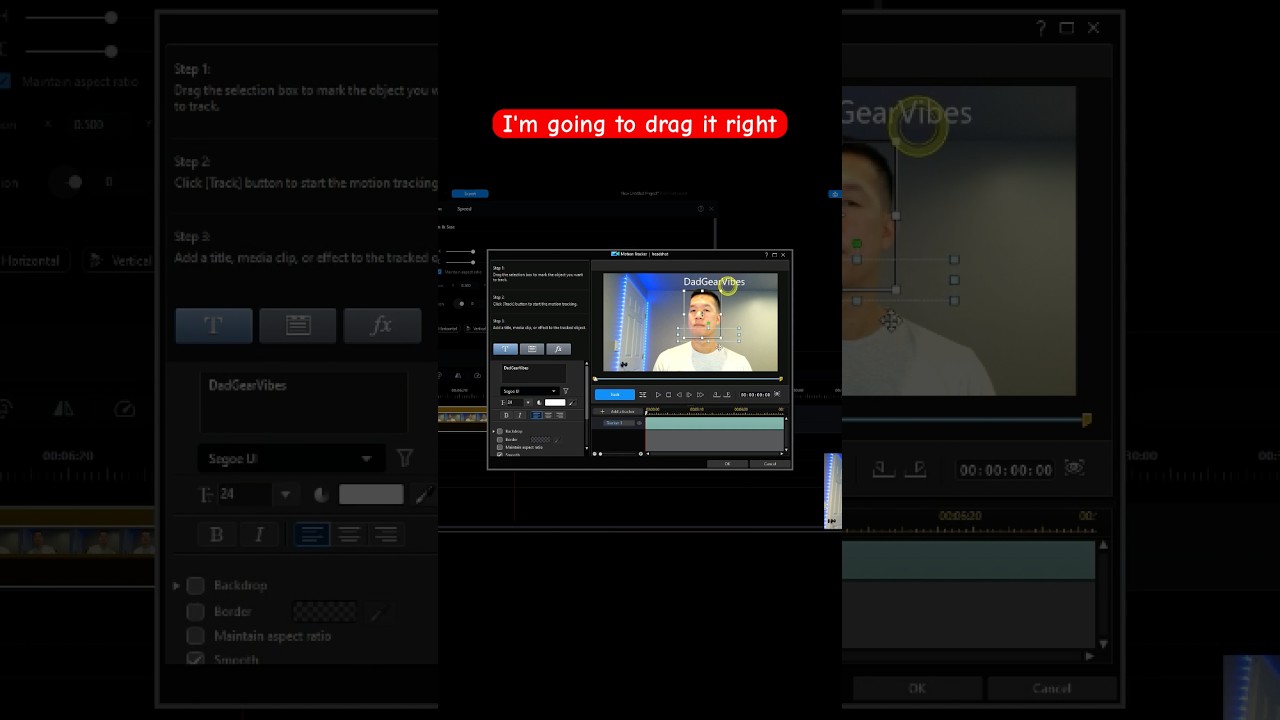Click the help question mark in small dialog
The image size is (1280, 720).
coord(766,255)
